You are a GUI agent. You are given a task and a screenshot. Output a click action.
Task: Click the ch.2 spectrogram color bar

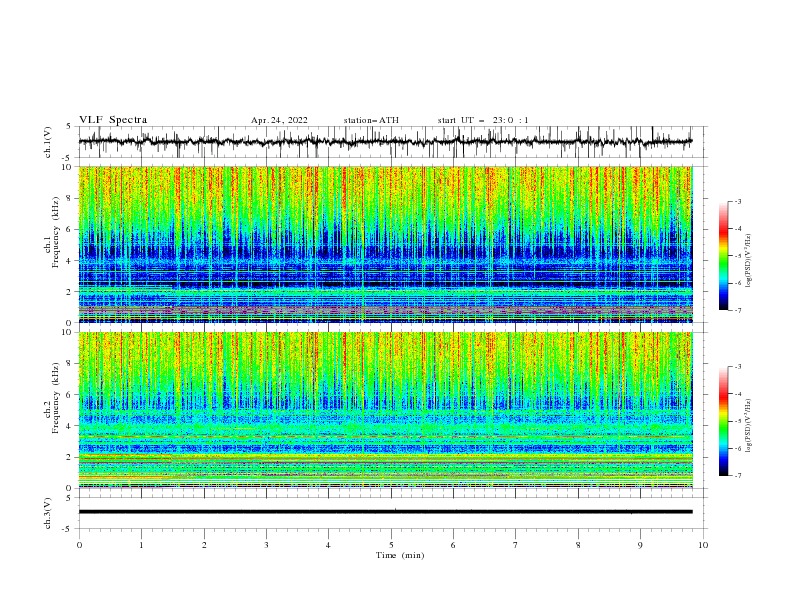[x=723, y=421]
